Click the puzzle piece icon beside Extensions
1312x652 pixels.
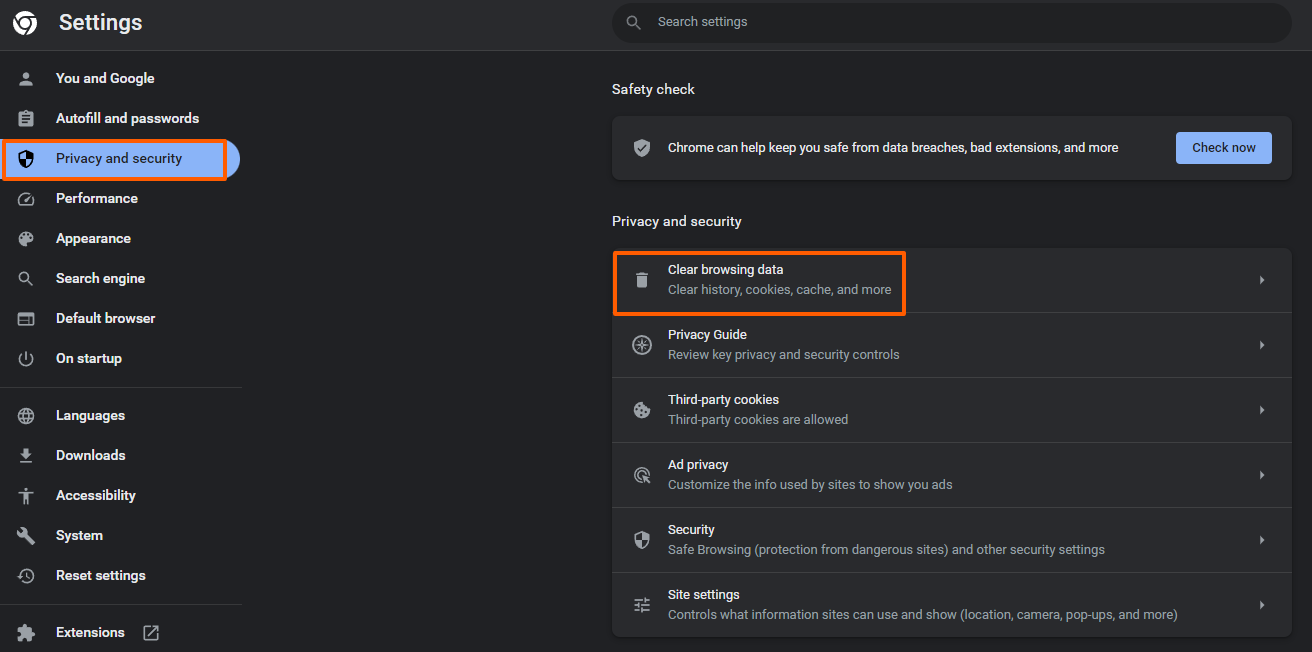(26, 632)
